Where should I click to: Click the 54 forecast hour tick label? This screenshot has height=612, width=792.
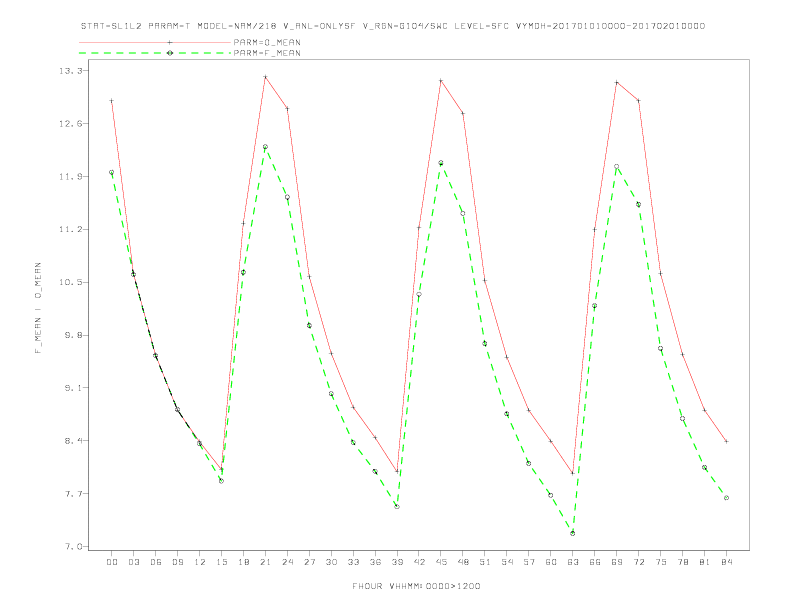click(x=507, y=562)
